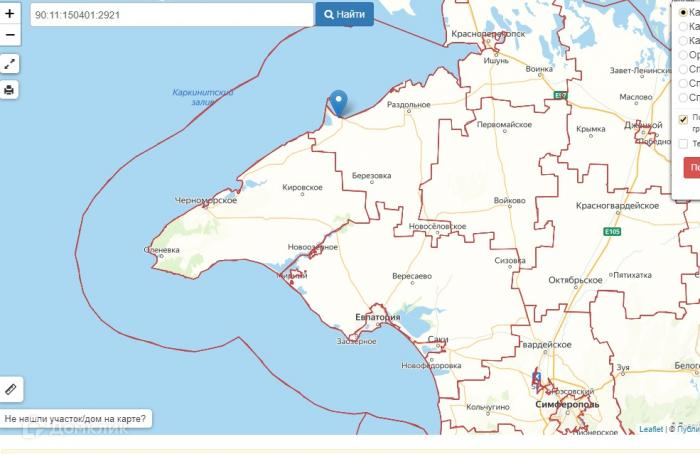This screenshot has height=454, width=700.
Task: Click the airport icon near Симферополь
Action: pos(536,378)
